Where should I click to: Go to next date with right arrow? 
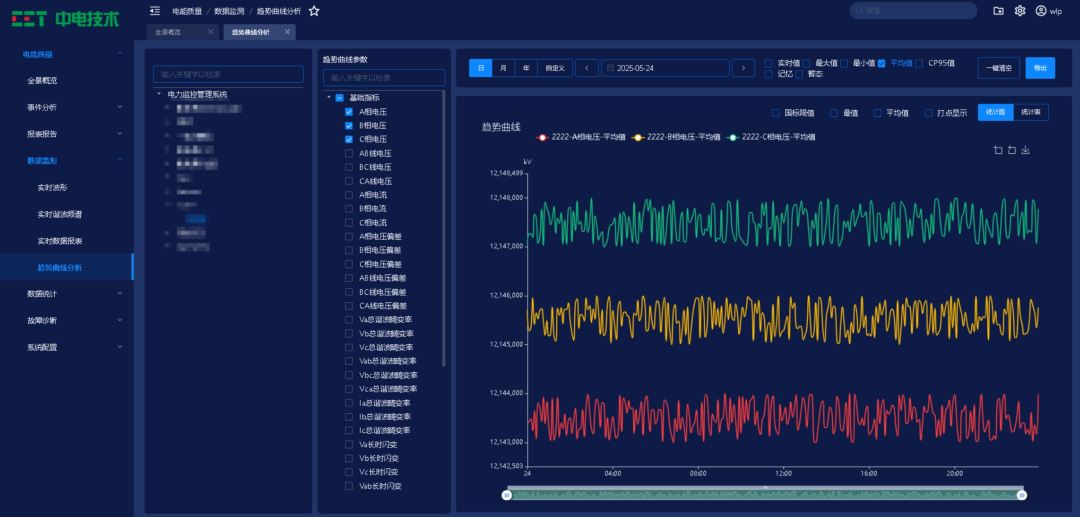tap(743, 68)
